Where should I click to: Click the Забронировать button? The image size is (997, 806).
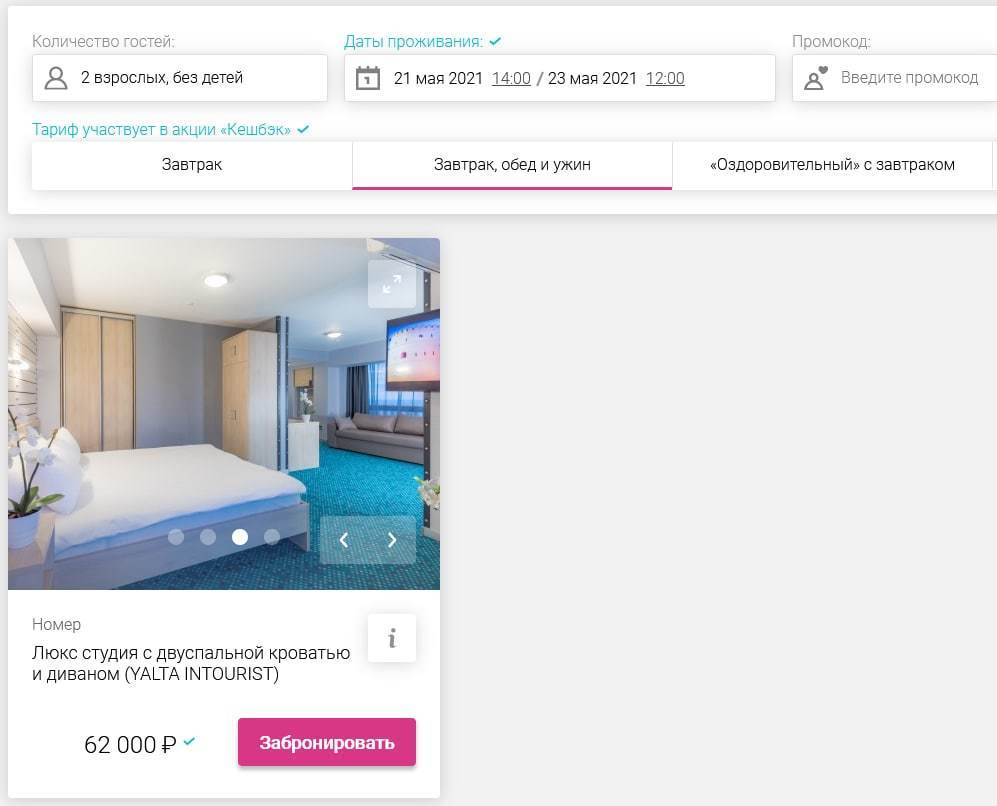[327, 742]
